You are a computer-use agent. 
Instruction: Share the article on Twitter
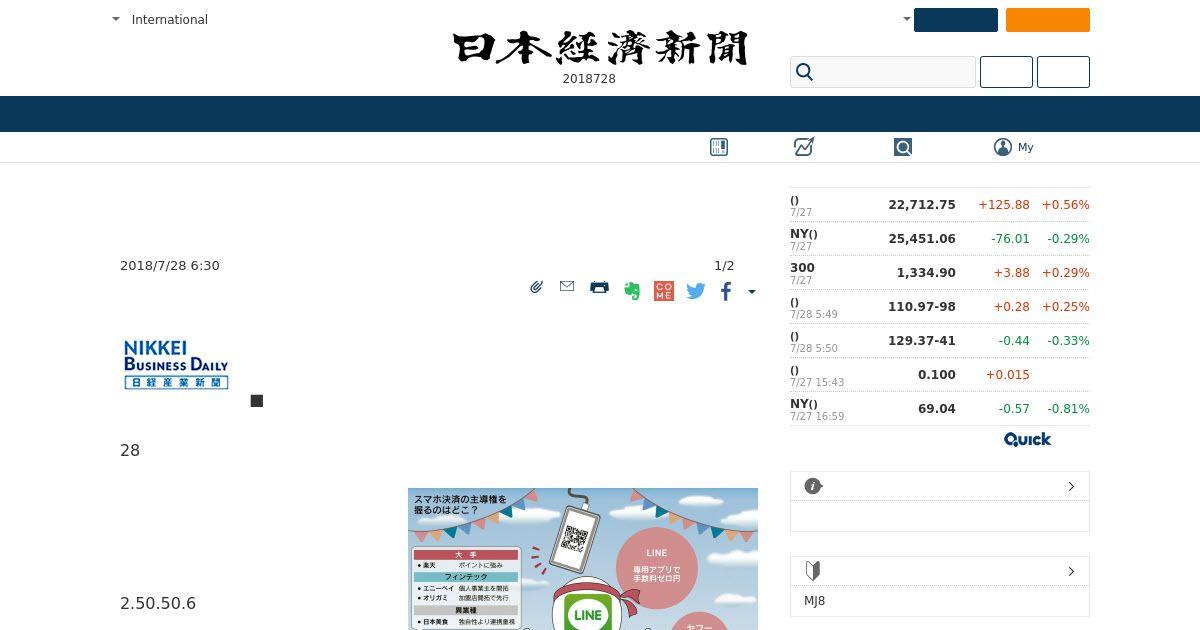coord(696,291)
